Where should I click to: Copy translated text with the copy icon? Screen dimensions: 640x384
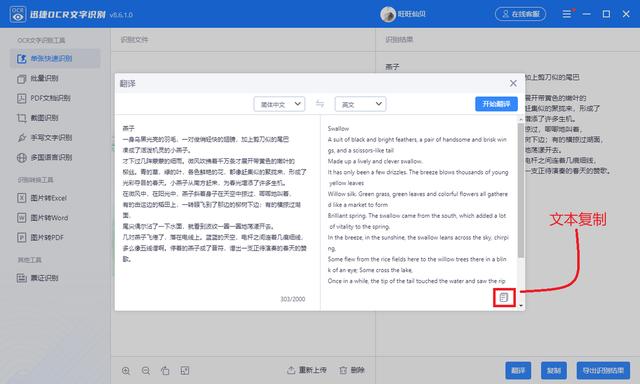(x=504, y=297)
